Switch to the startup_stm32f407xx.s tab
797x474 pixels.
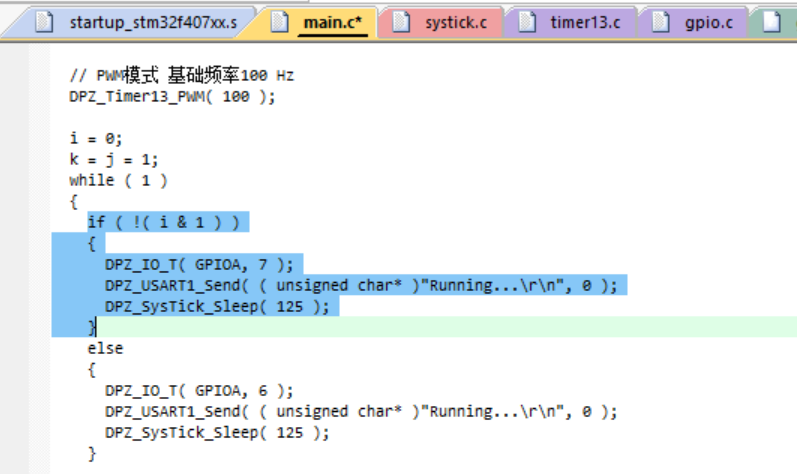click(x=135, y=22)
